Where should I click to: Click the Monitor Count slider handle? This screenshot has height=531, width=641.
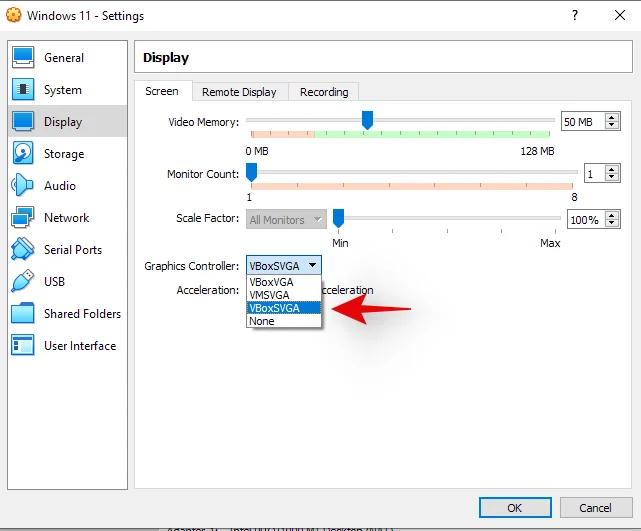(251, 172)
